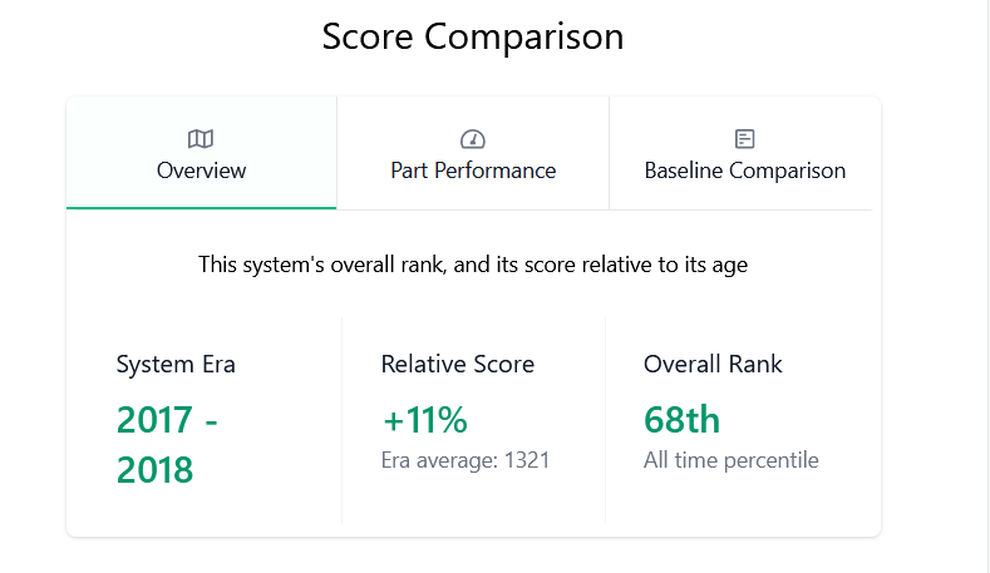Screen dimensions: 990x573
Task: Open the Part Performance tab label
Action: coord(473,170)
